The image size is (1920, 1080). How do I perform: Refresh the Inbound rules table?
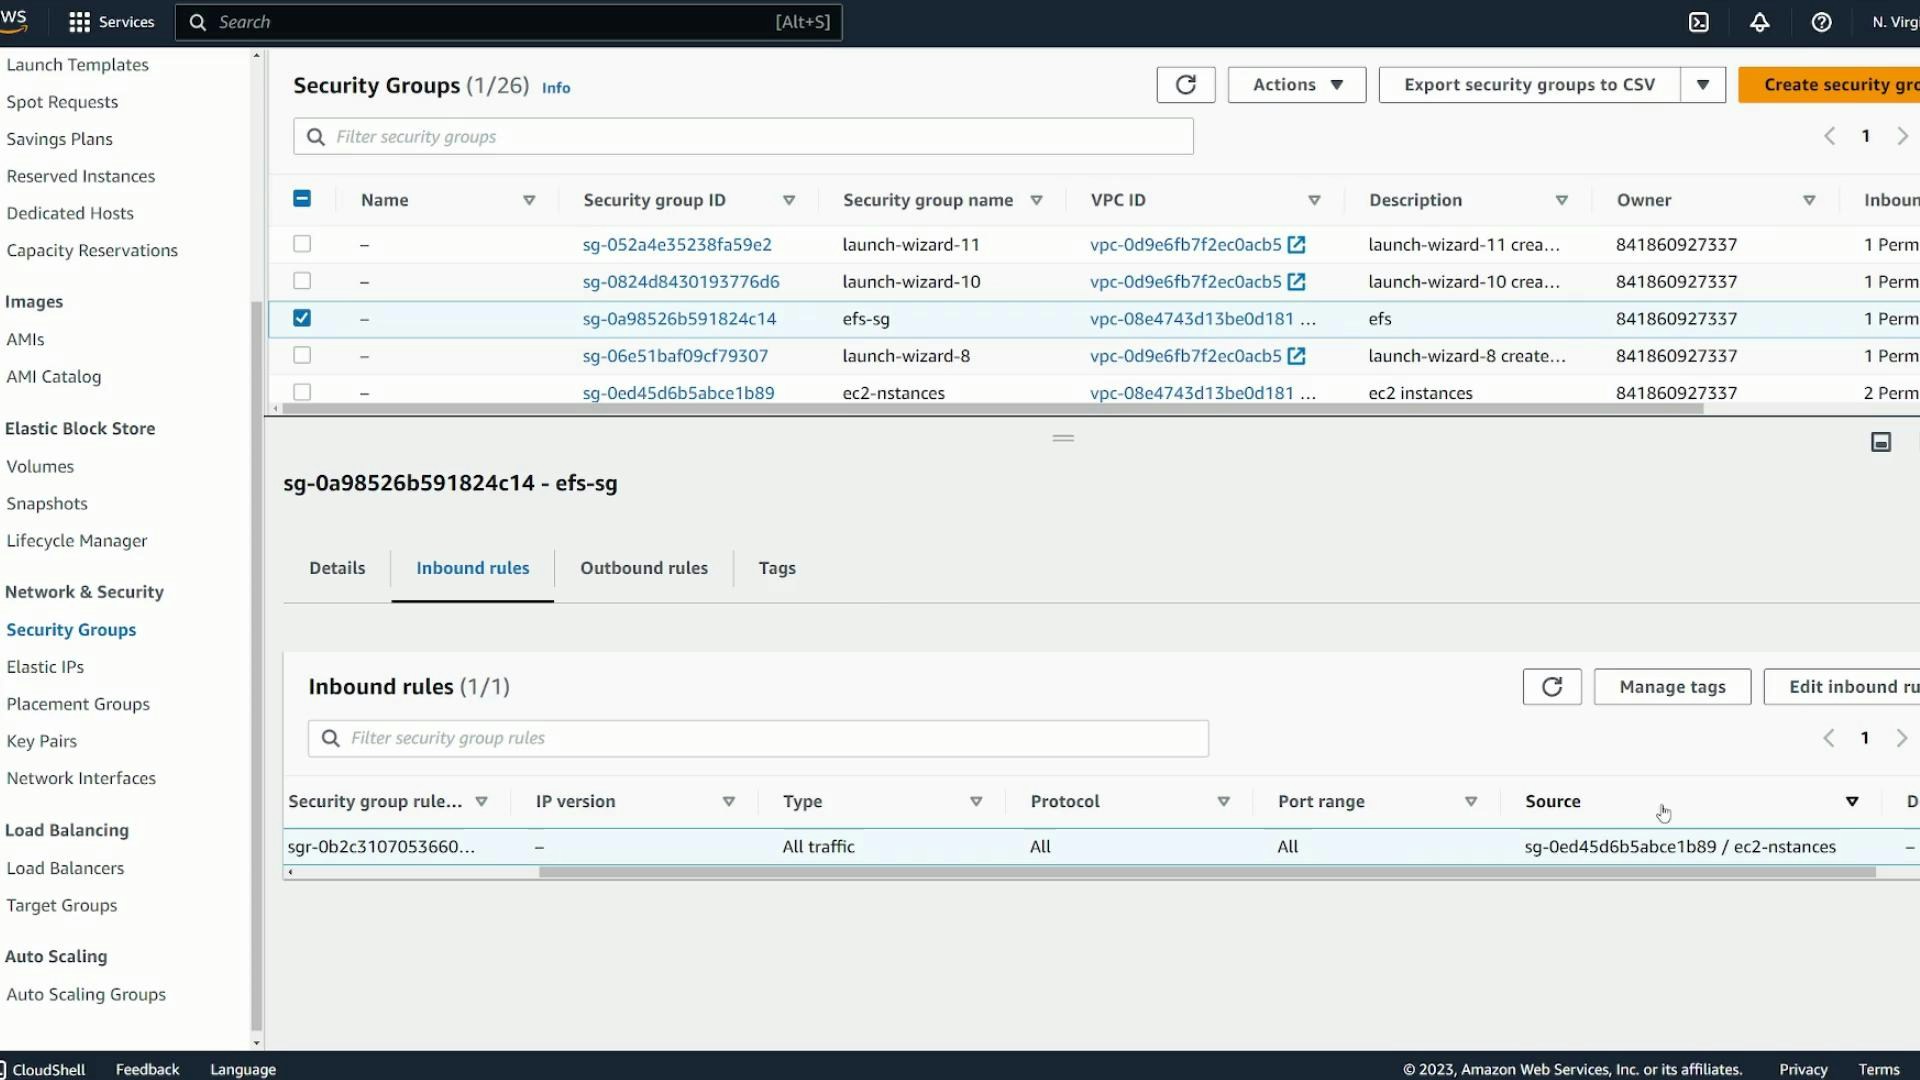point(1551,687)
